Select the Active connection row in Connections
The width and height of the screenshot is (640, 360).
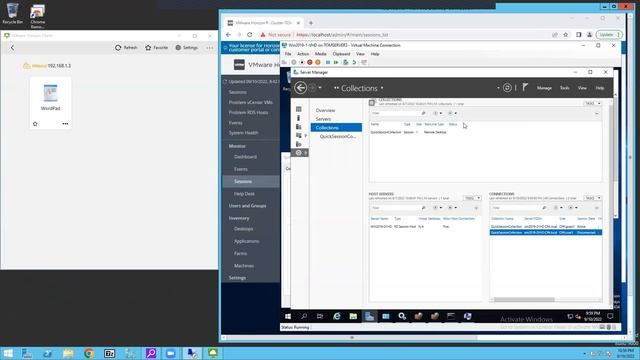(545, 226)
